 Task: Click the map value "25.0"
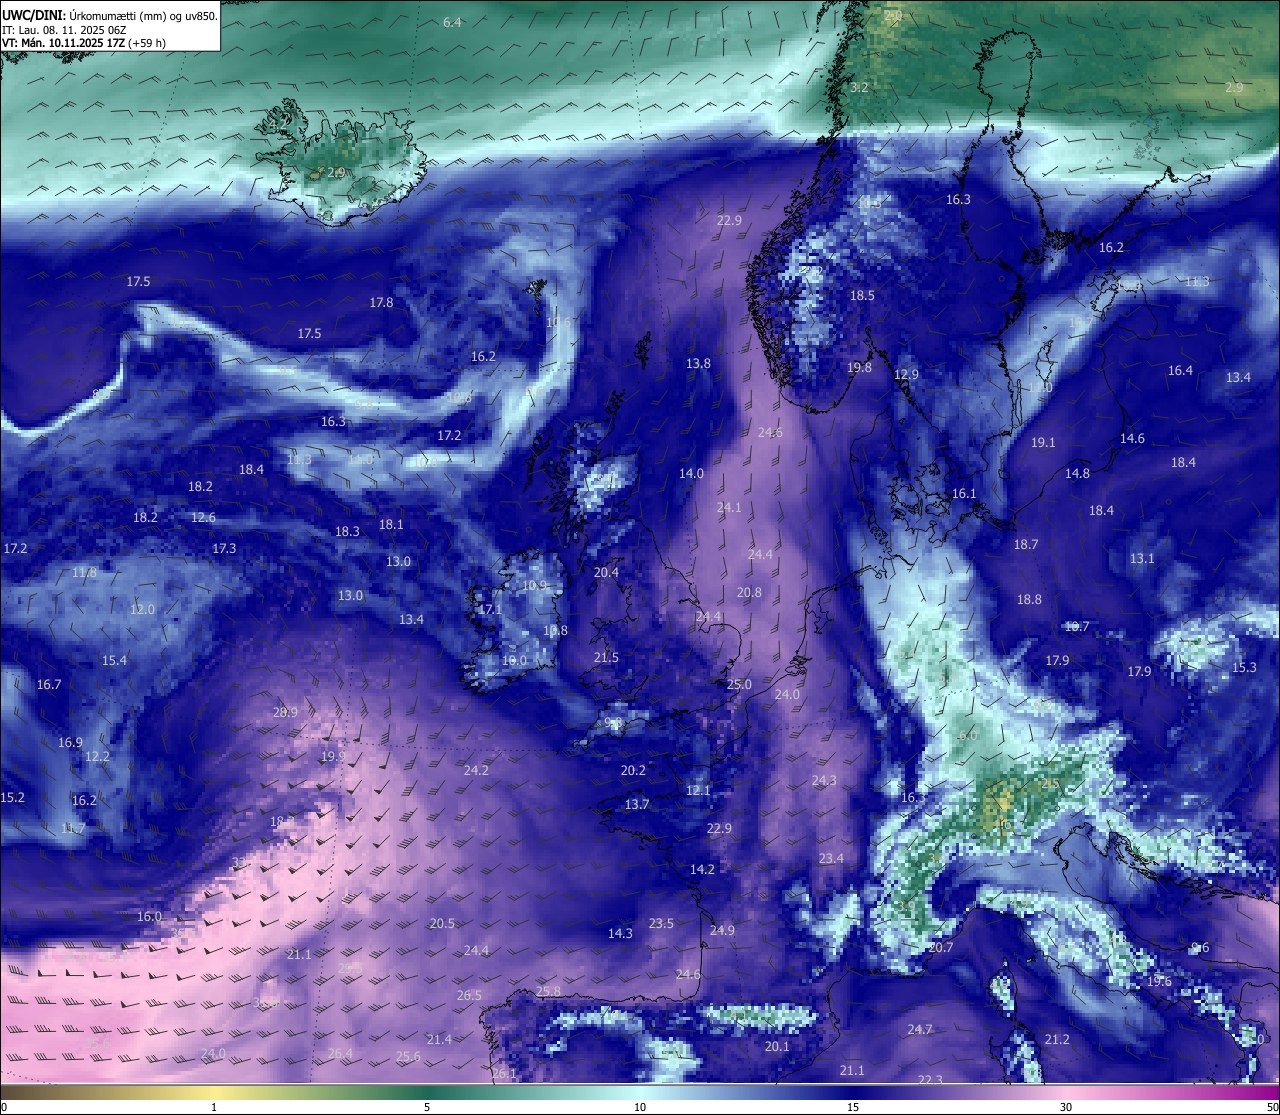(739, 685)
